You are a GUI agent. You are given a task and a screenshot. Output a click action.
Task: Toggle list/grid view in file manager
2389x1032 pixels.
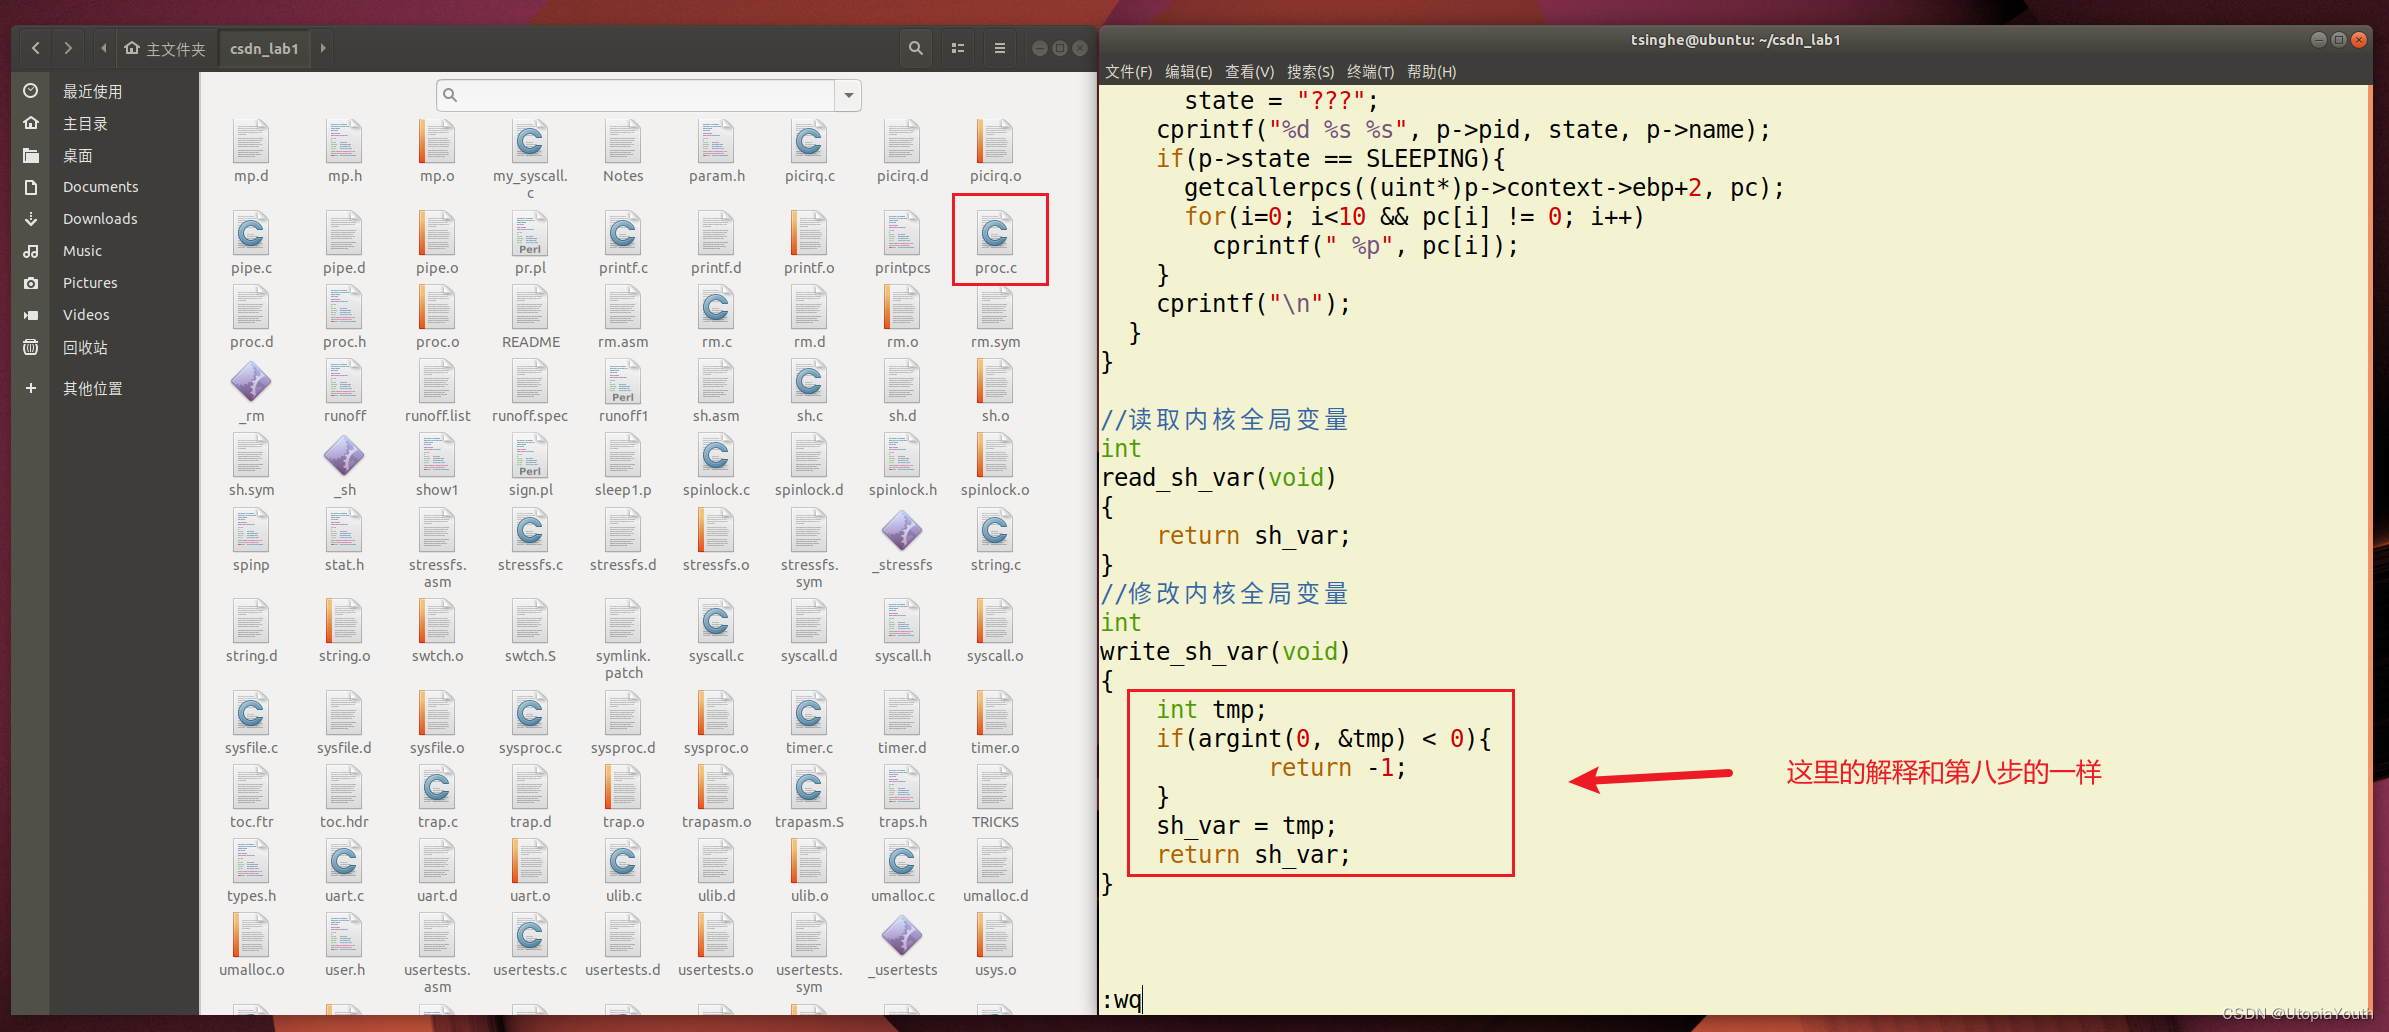coord(958,48)
